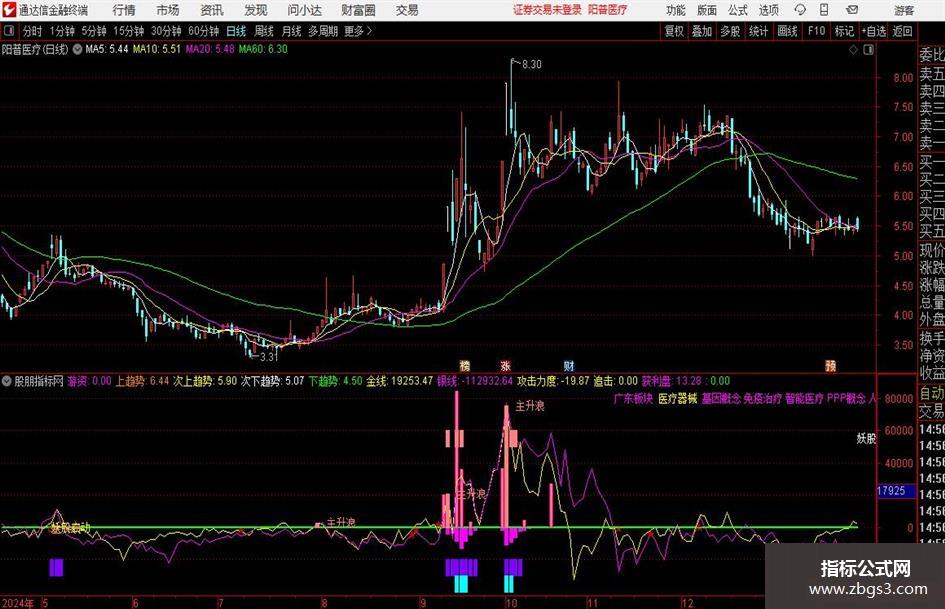Open the 行情 menu
This screenshot has height=609, width=945.
click(124, 10)
